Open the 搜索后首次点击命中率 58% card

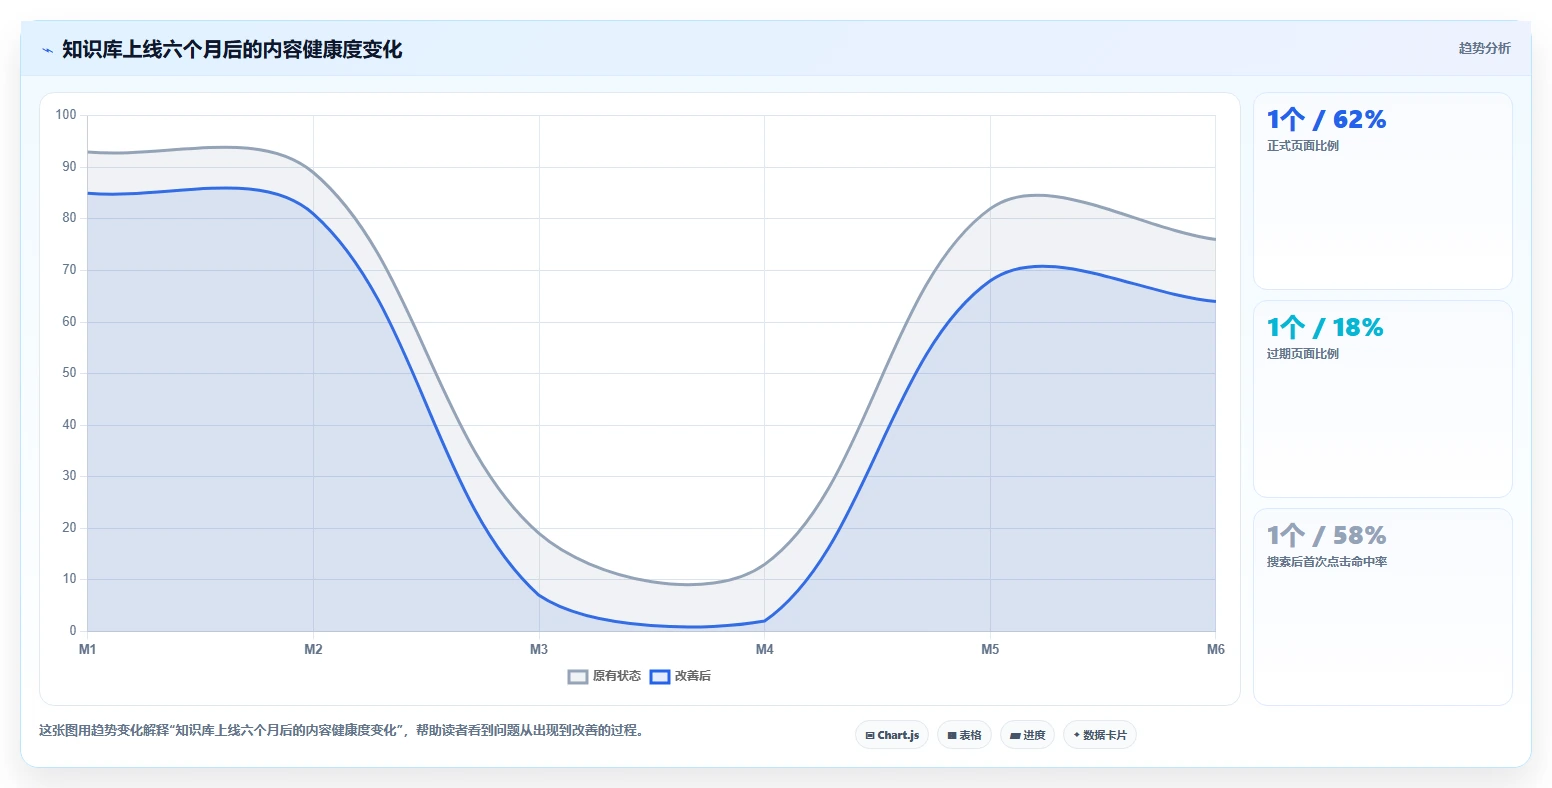[x=1382, y=607]
